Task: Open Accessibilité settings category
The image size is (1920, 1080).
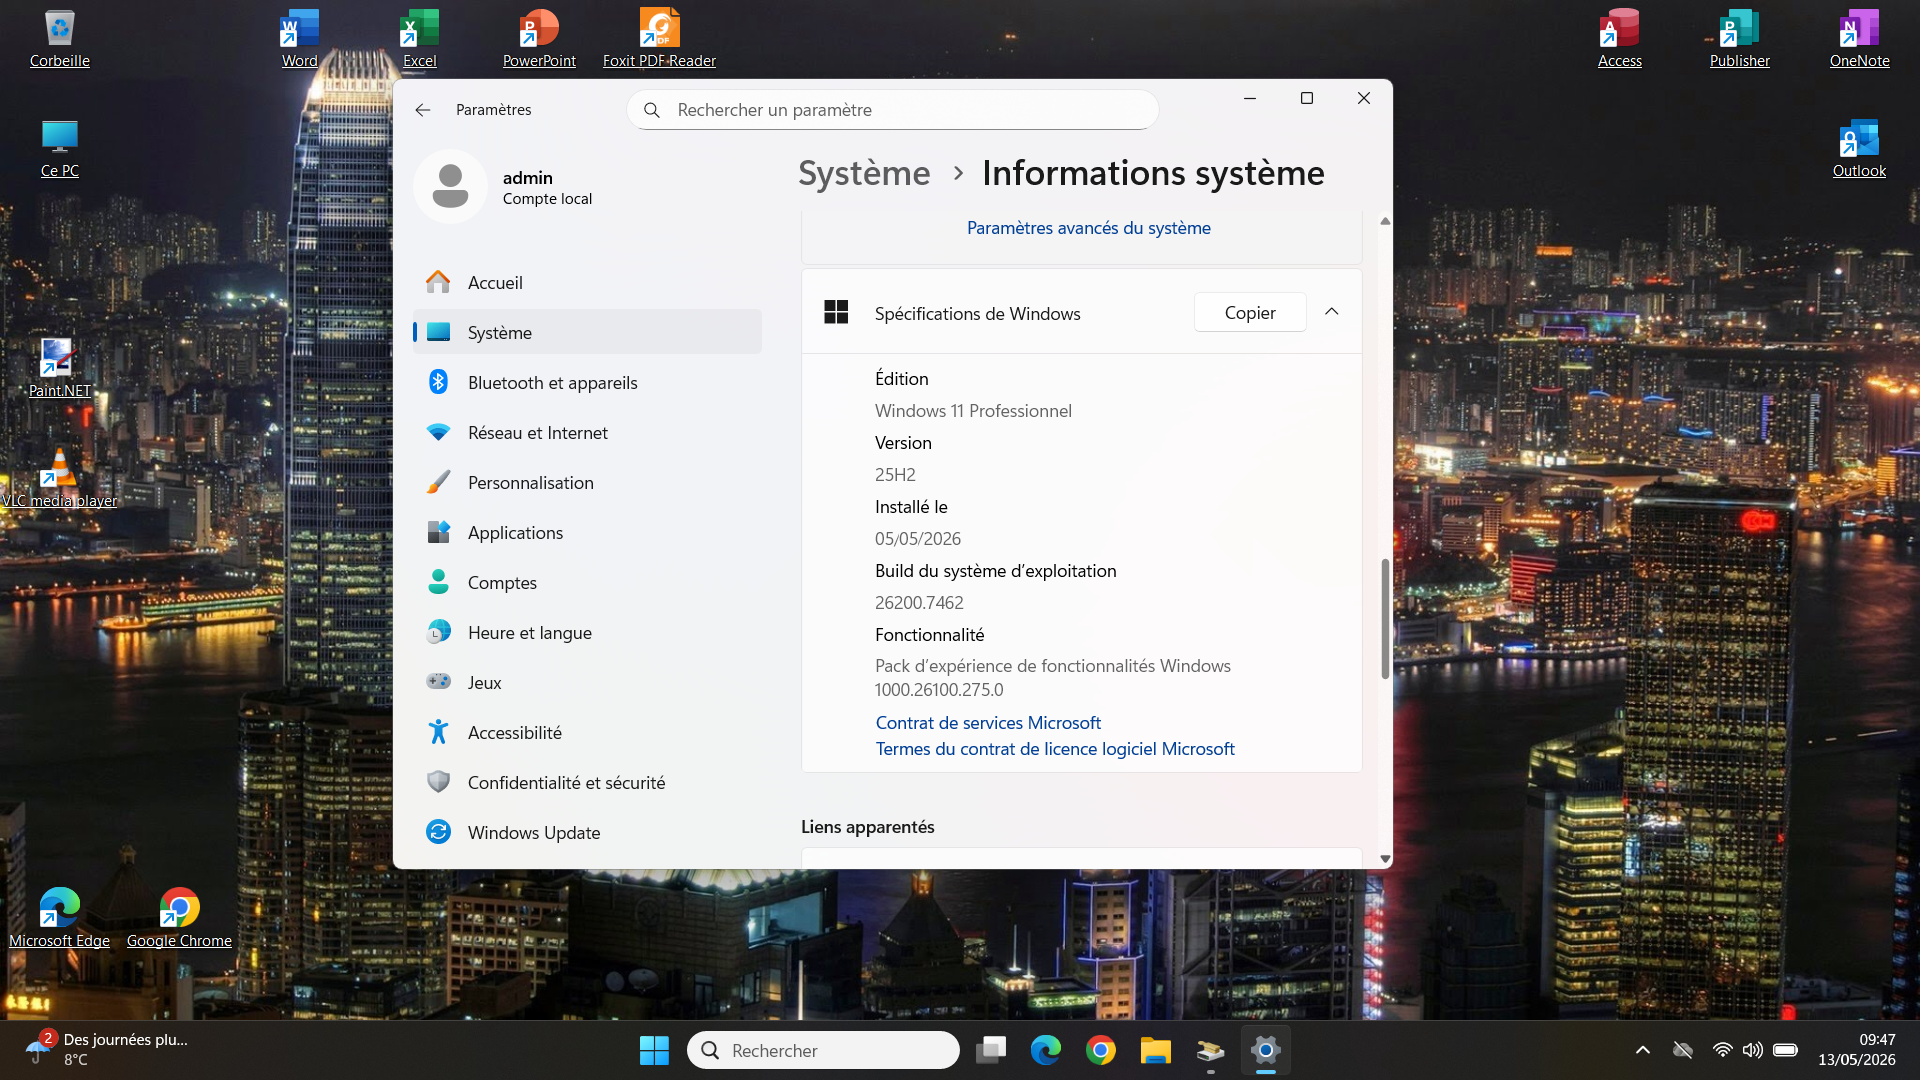Action: click(587, 733)
